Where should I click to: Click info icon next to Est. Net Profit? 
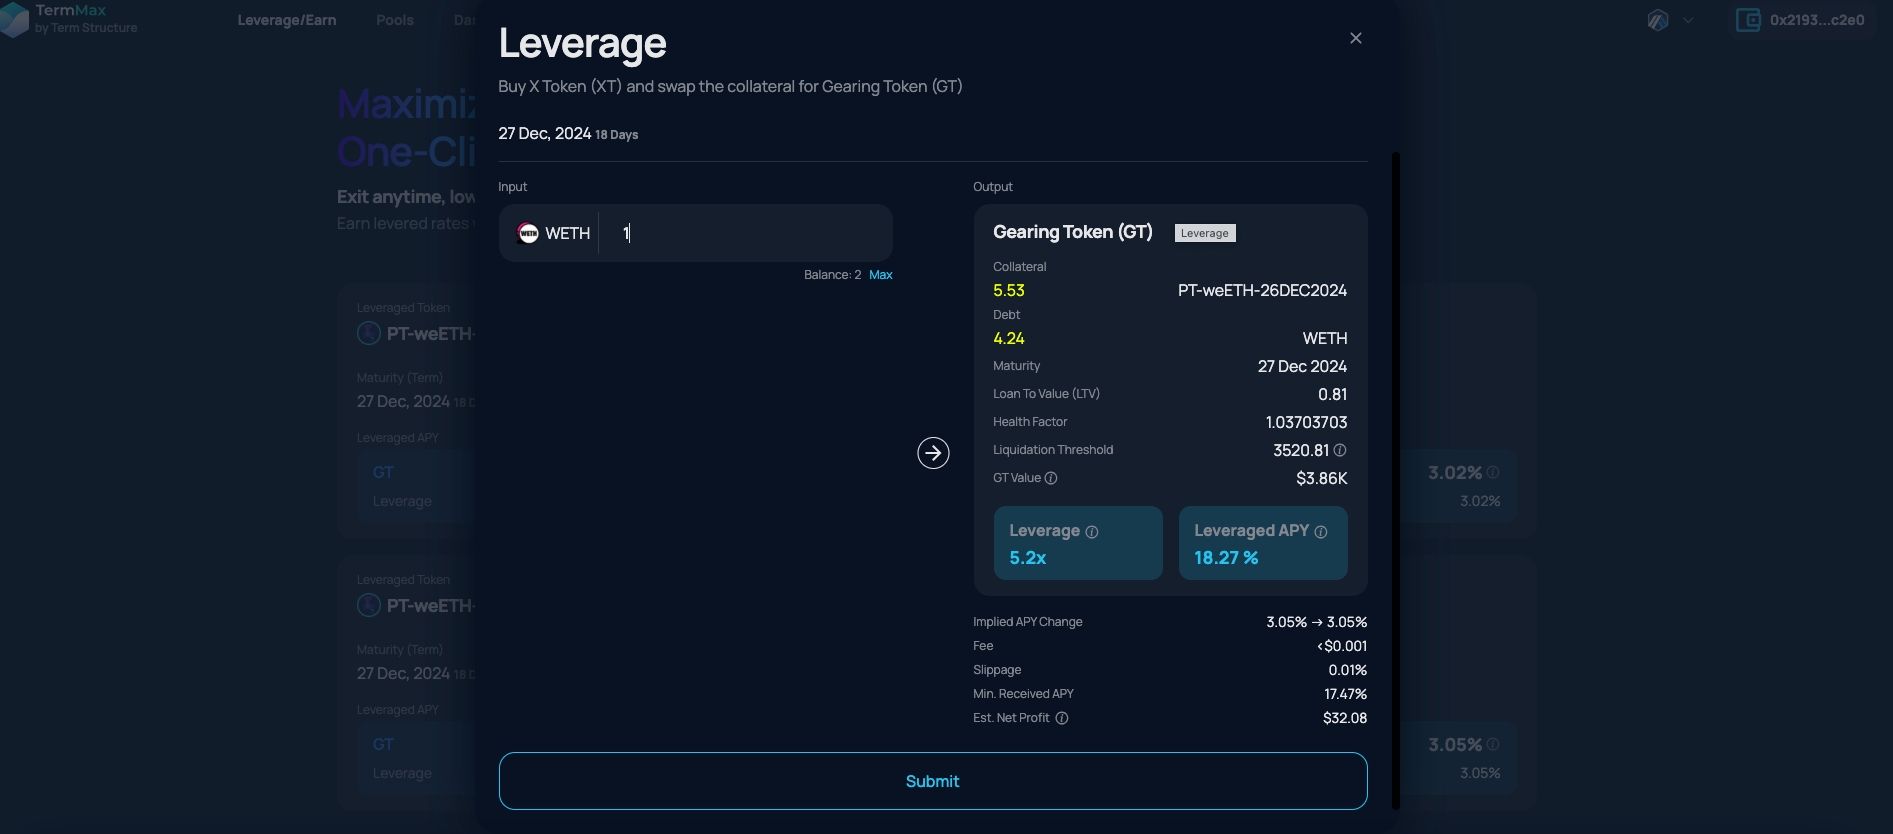[x=1062, y=718]
